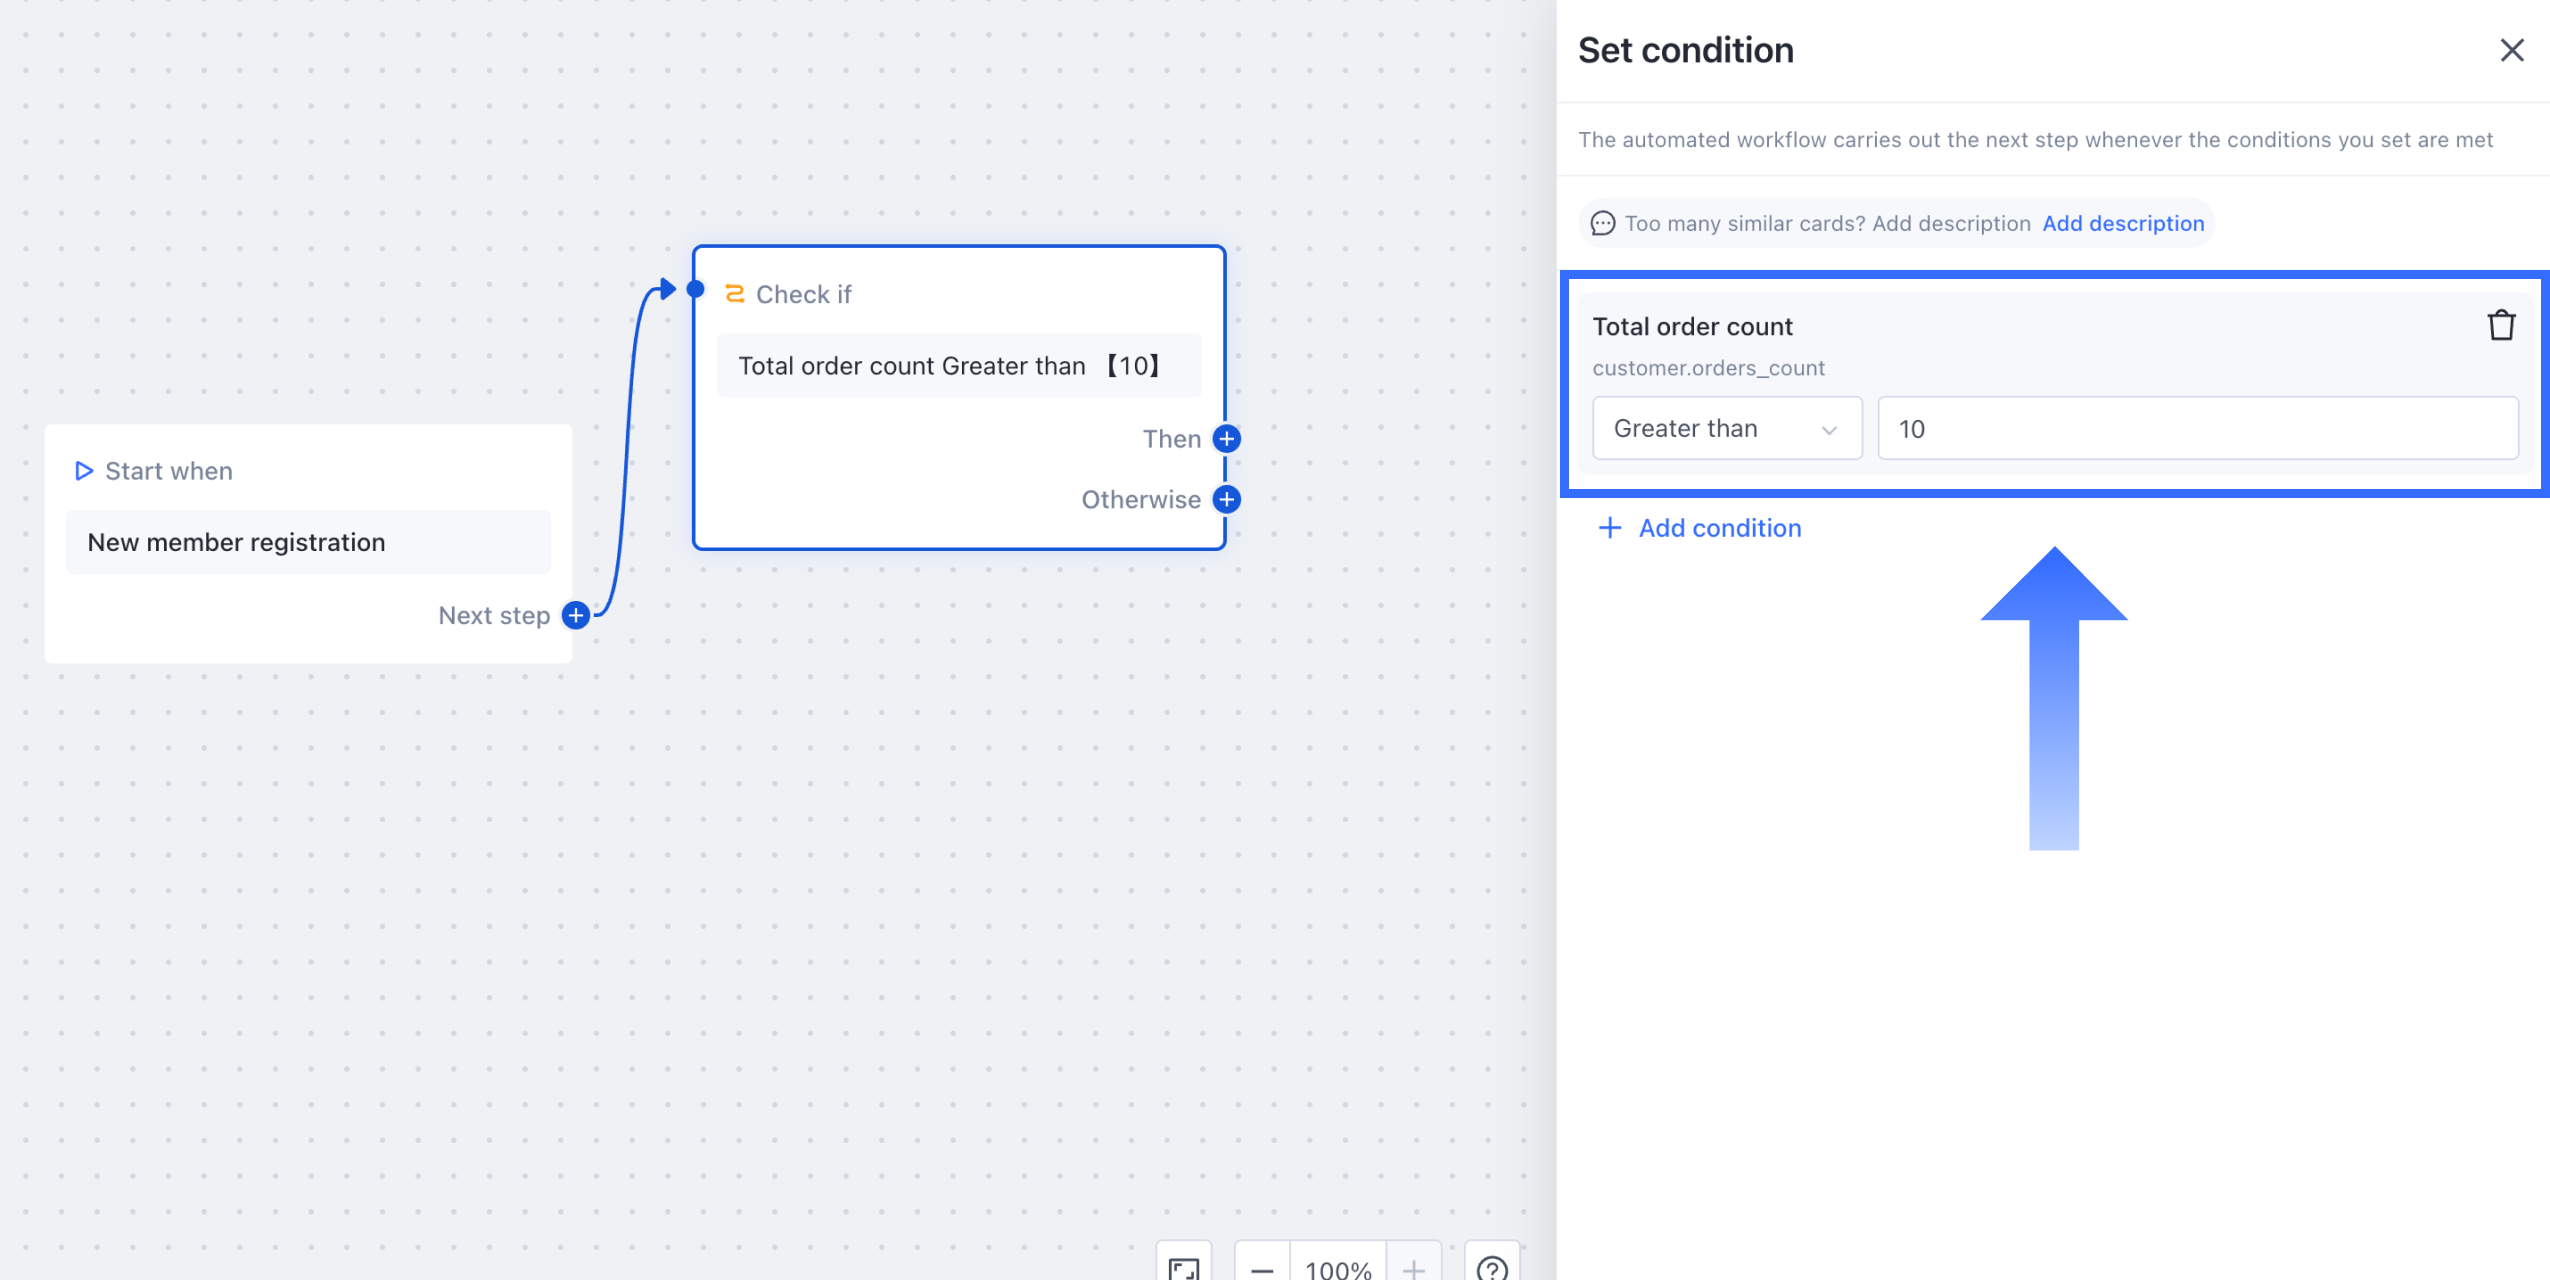Click the speech bubble description icon
This screenshot has width=2550, height=1281.
tap(1603, 223)
